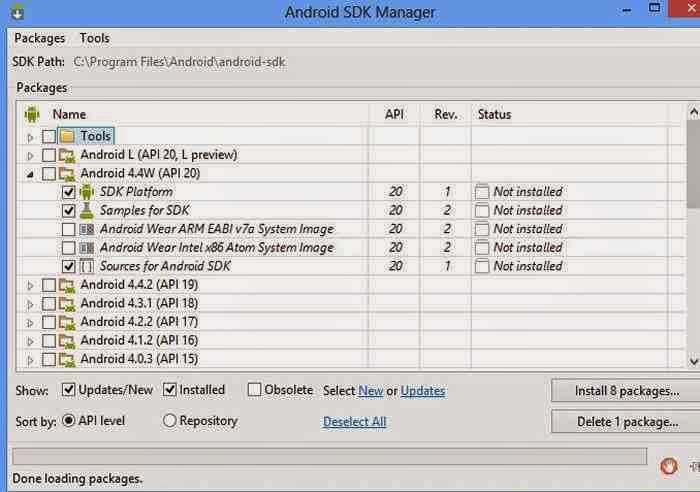Viewport: 700px width, 492px height.
Task: Open the Packages menu
Action: [x=39, y=38]
